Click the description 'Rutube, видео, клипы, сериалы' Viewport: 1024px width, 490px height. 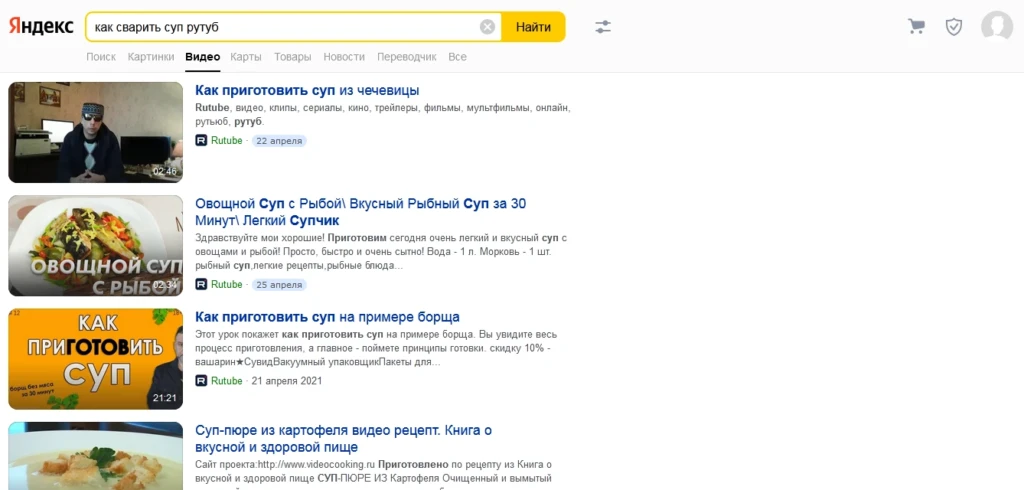pyautogui.click(x=383, y=114)
